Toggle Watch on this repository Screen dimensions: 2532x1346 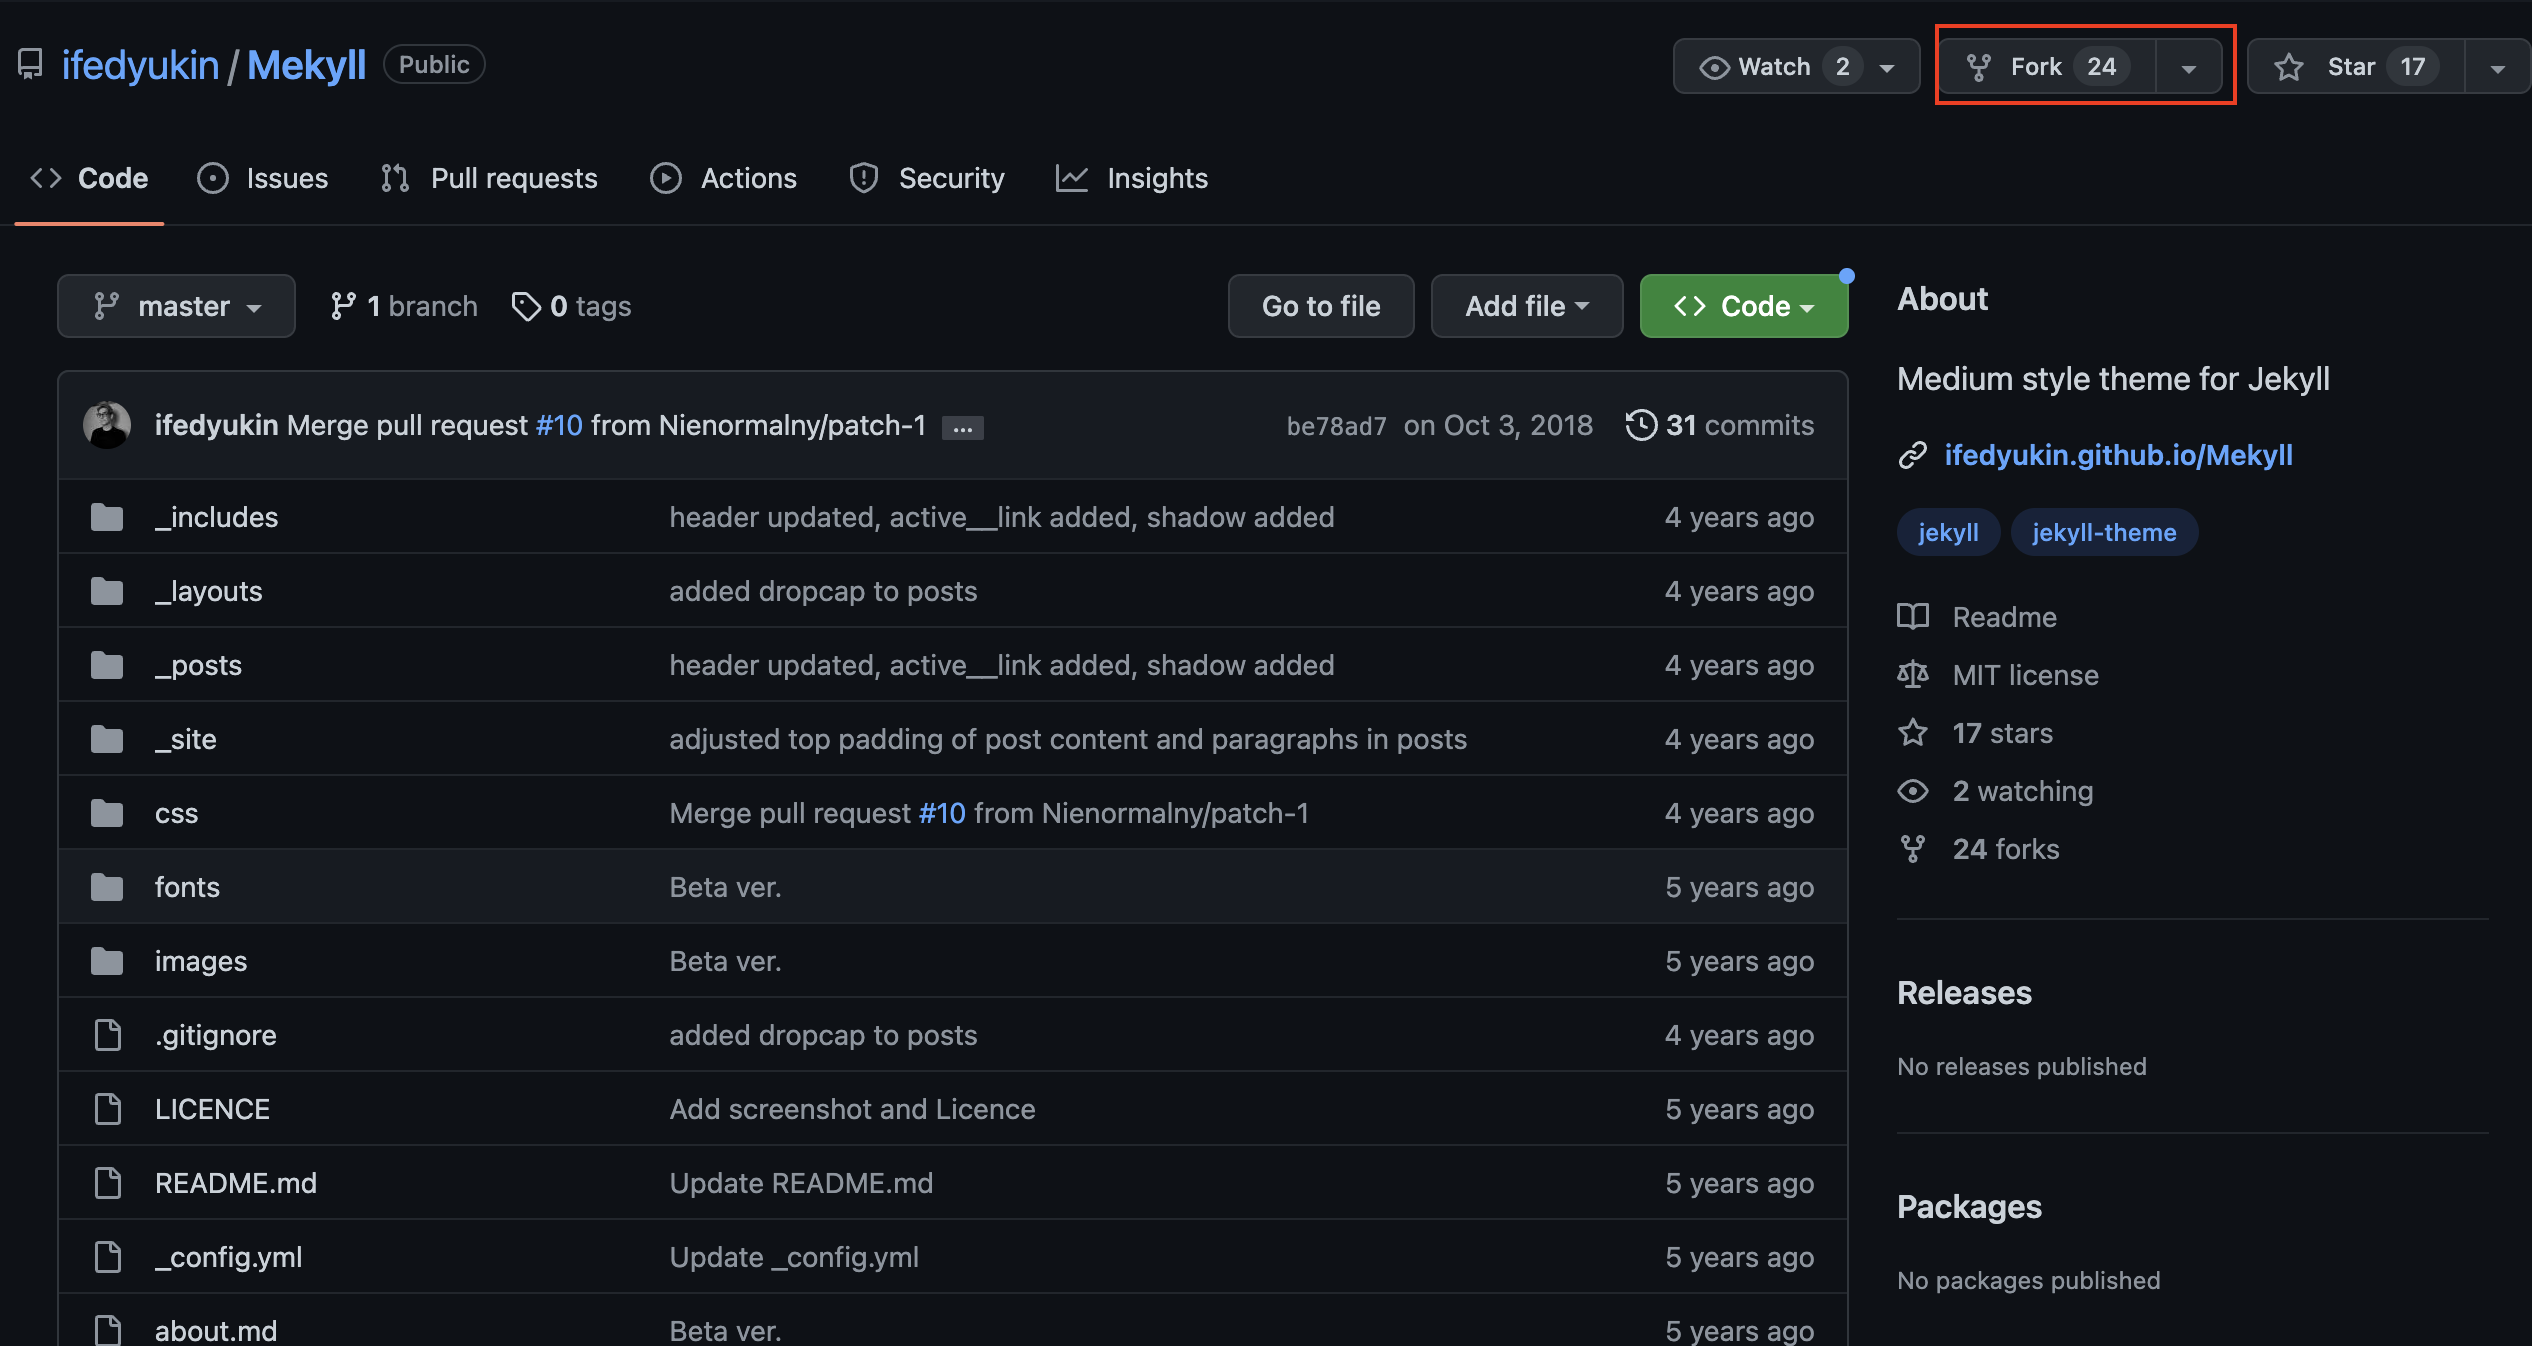coord(1773,67)
